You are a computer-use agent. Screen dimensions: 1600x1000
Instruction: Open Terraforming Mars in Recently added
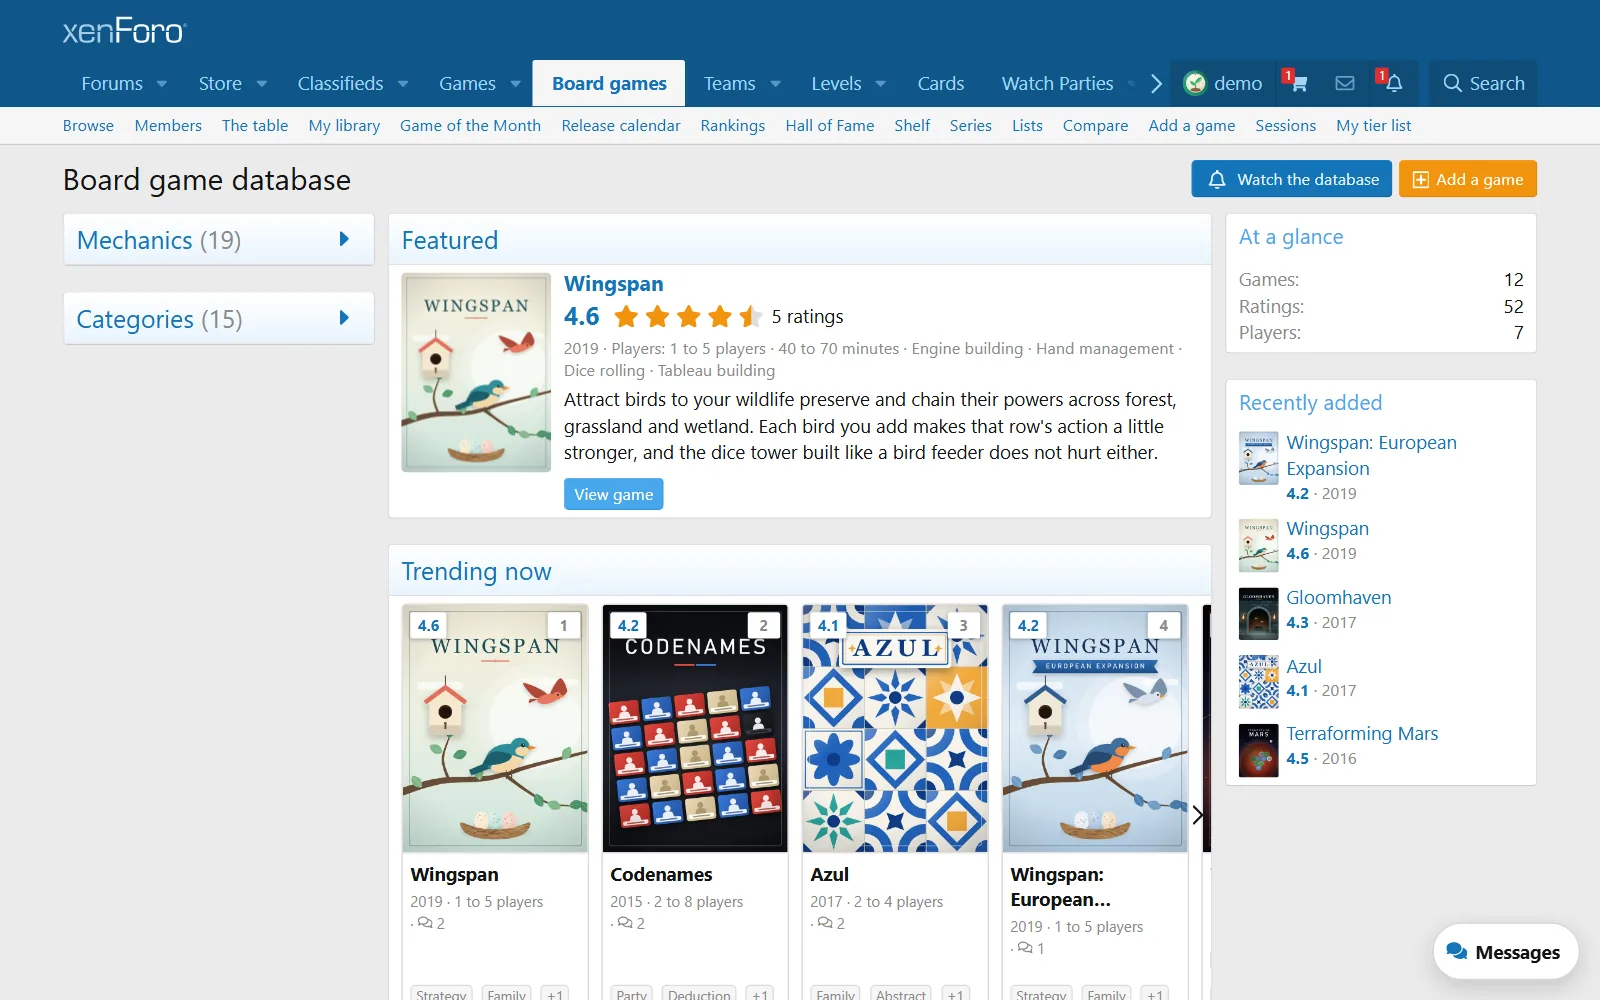[x=1362, y=733]
